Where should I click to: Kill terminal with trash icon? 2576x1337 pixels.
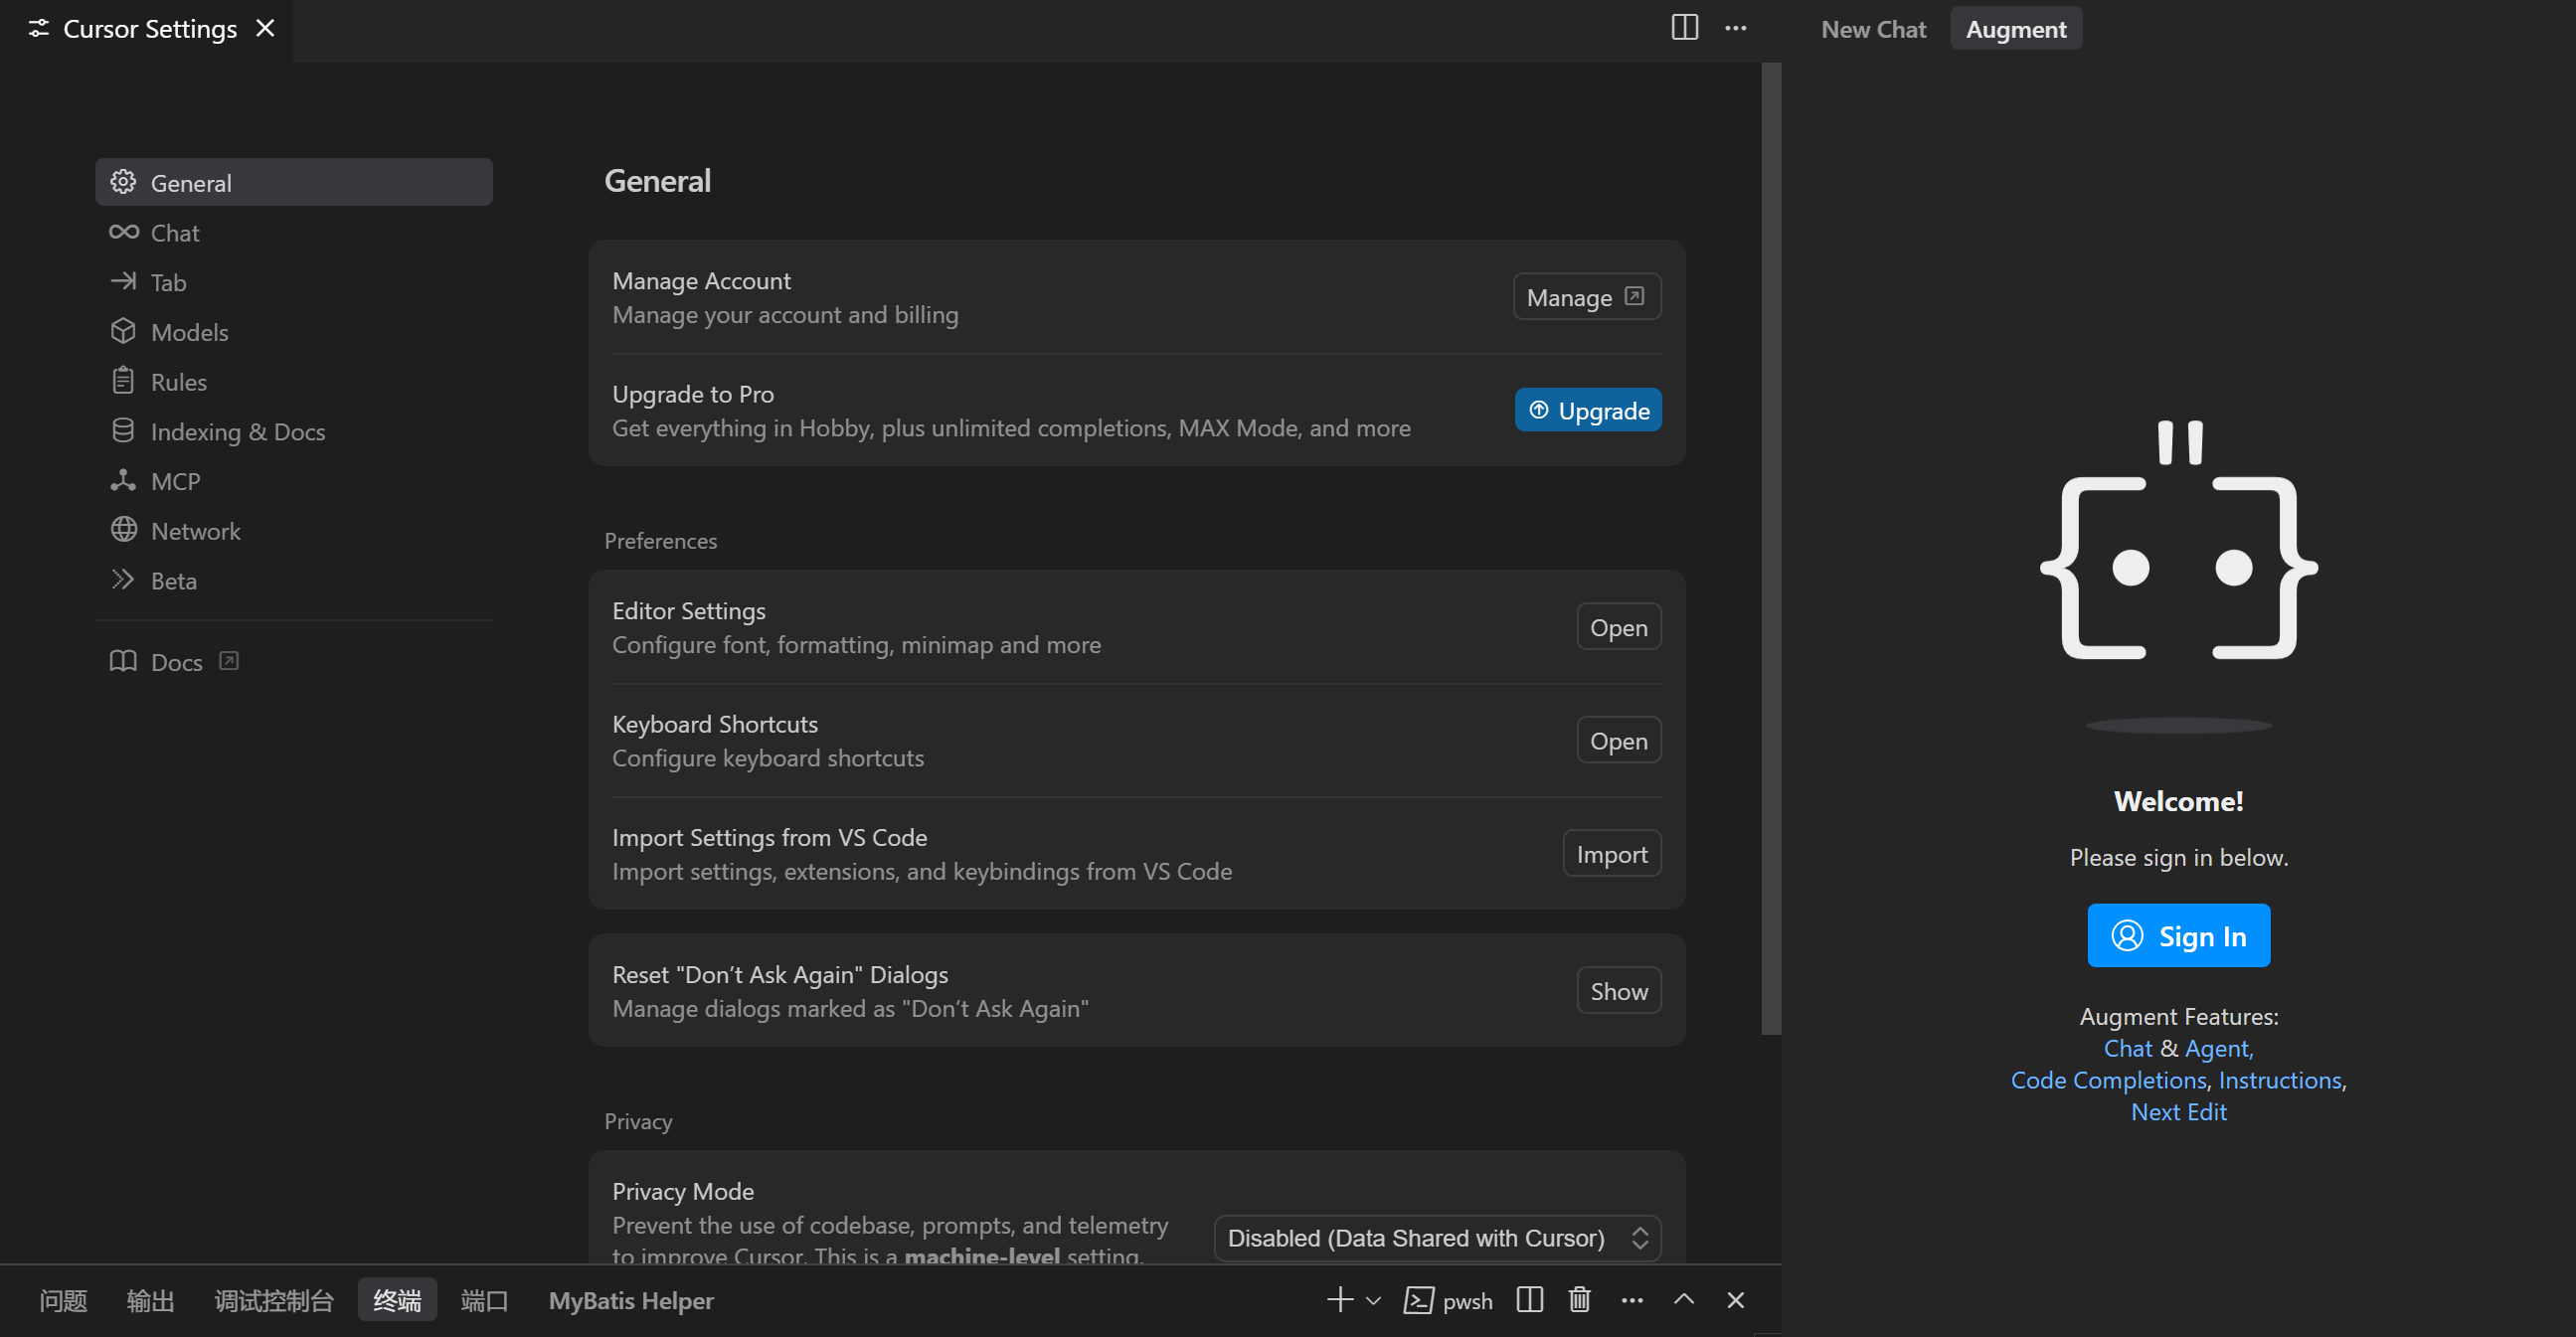(x=1579, y=1299)
